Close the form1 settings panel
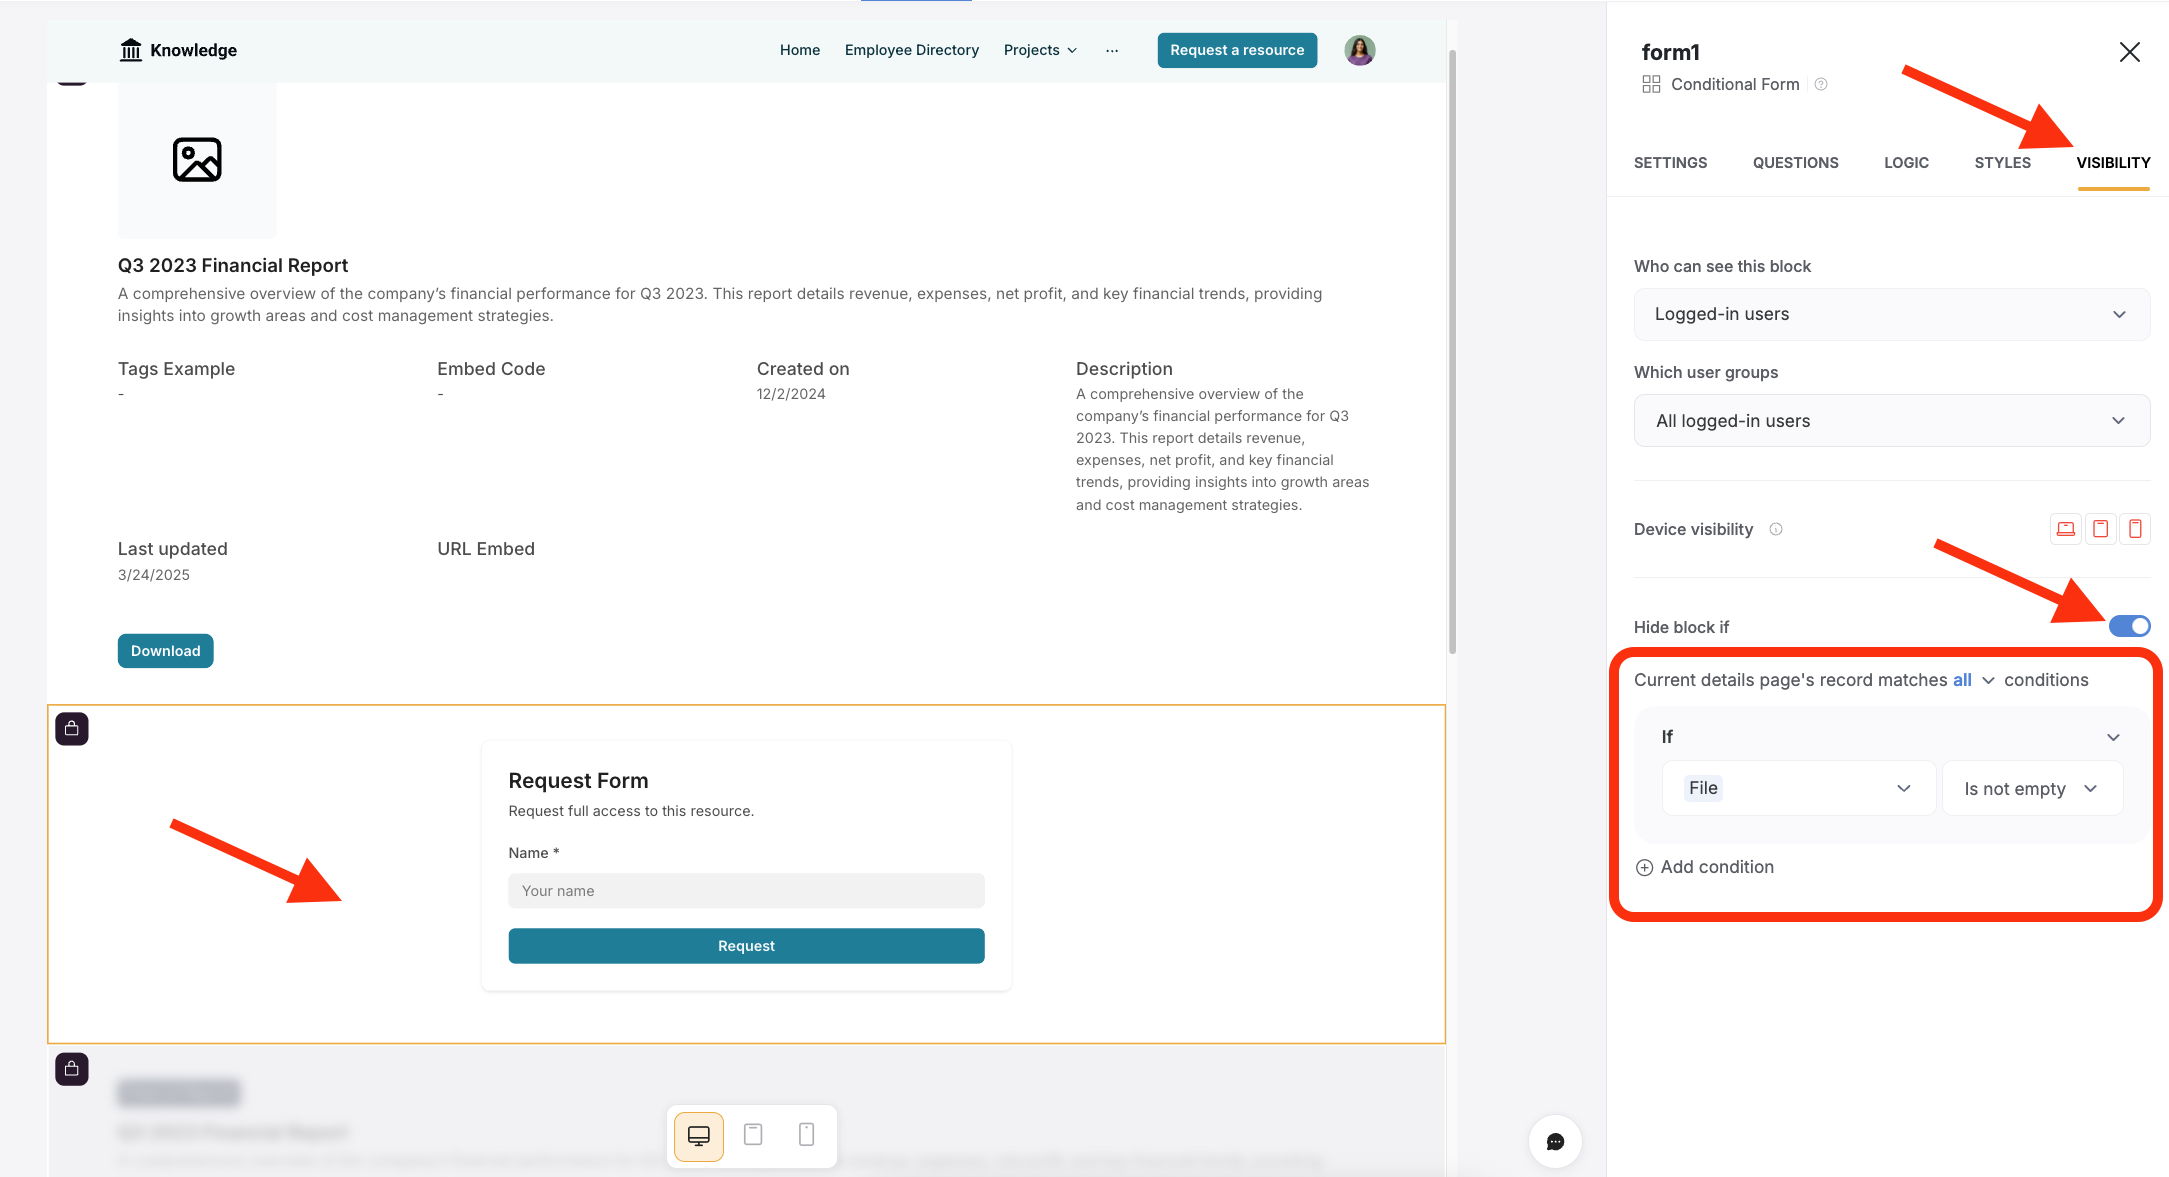This screenshot has width=2169, height=1177. 2129,52
